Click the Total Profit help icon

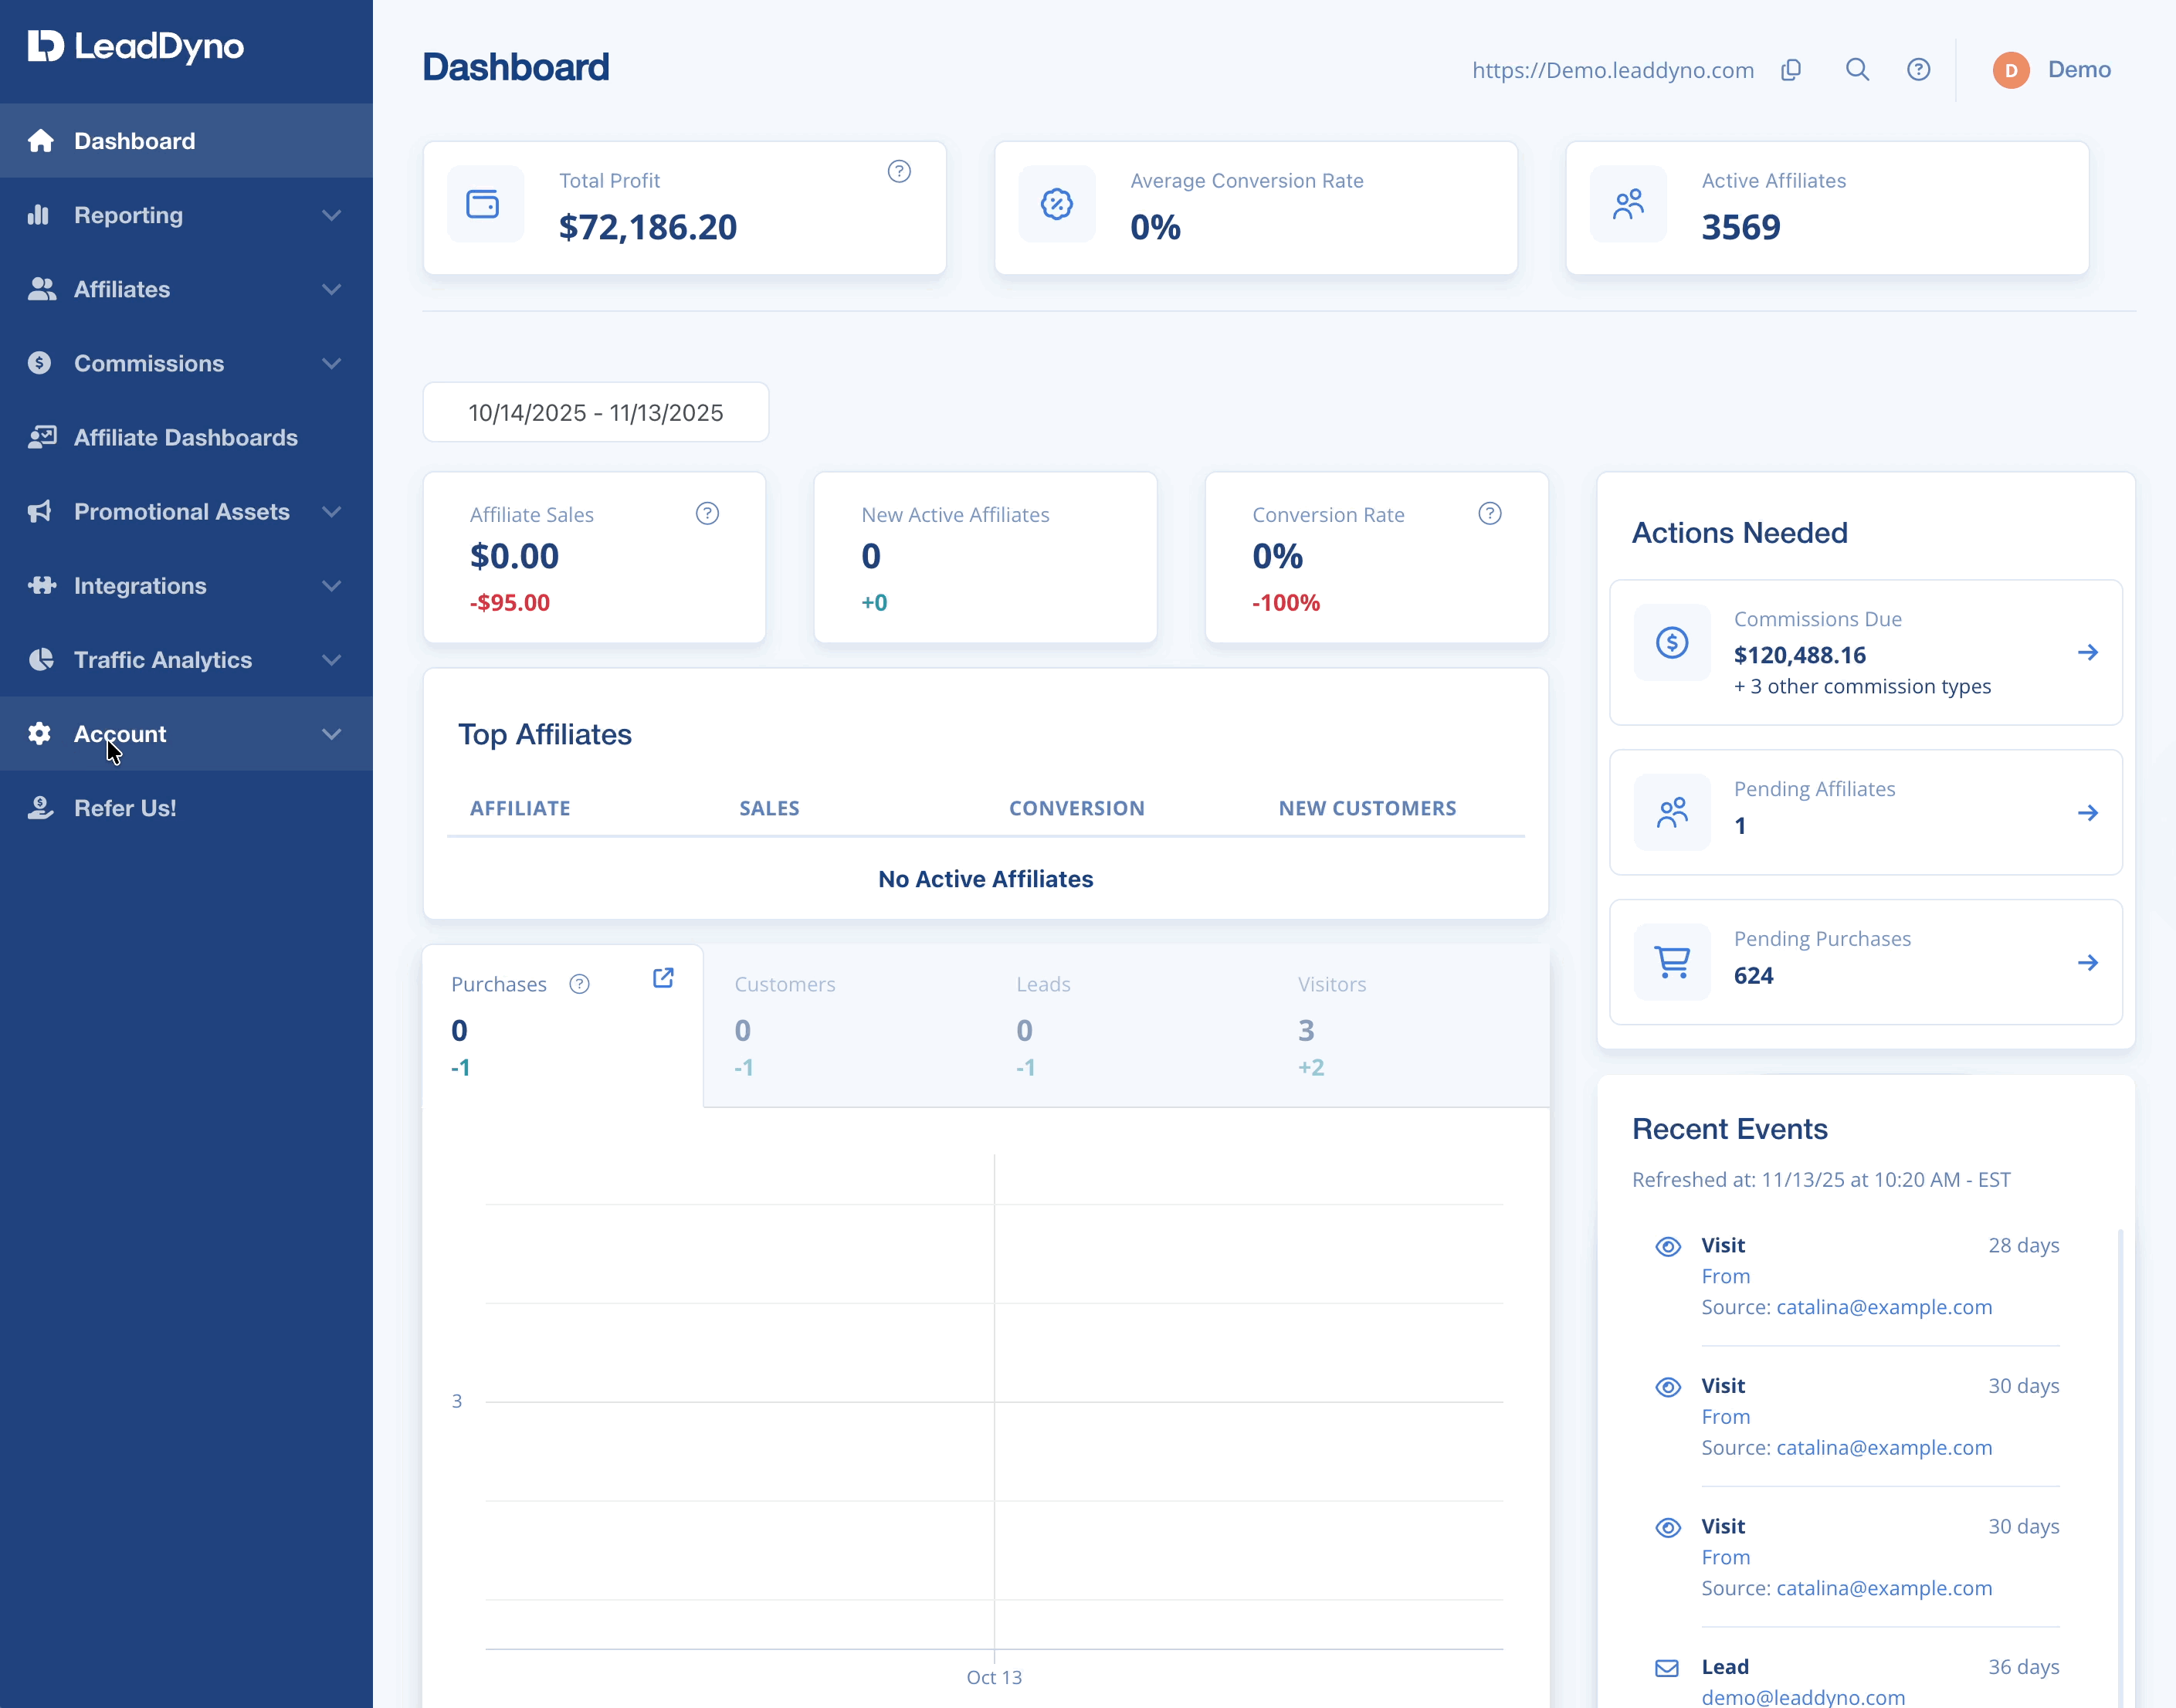(x=899, y=171)
